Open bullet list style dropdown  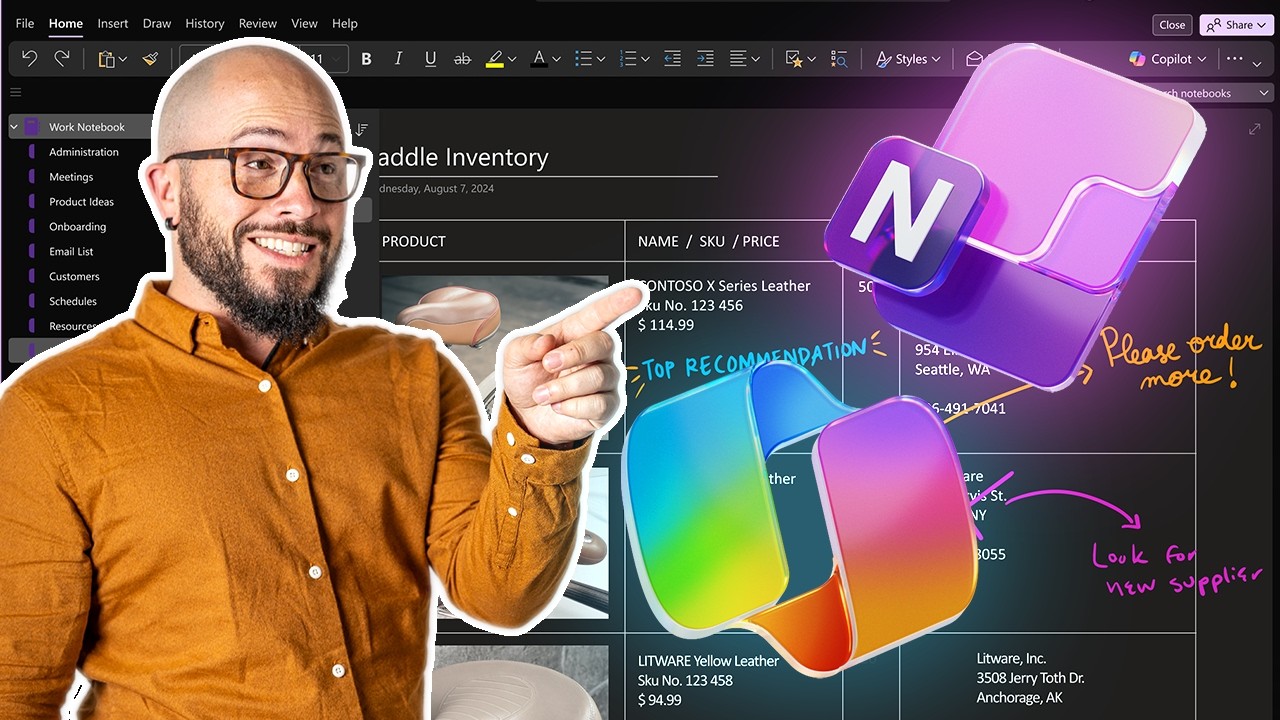point(601,60)
